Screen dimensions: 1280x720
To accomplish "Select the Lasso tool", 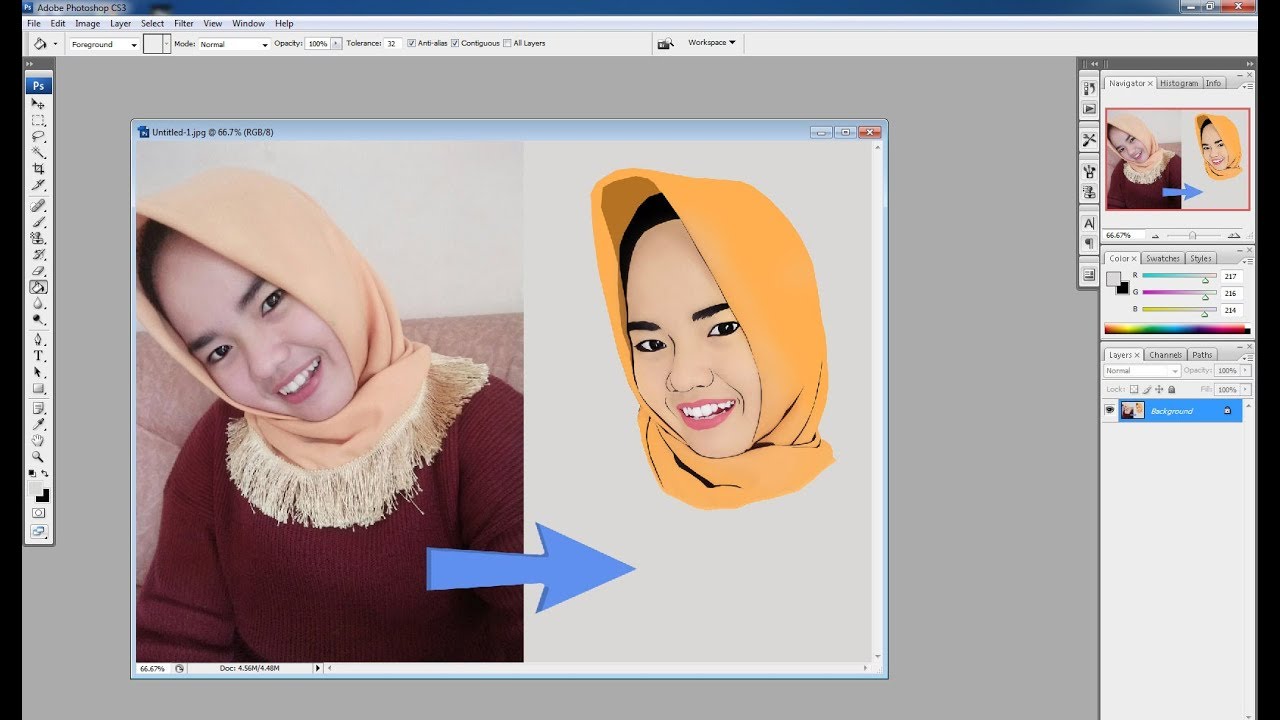I will (38, 136).
